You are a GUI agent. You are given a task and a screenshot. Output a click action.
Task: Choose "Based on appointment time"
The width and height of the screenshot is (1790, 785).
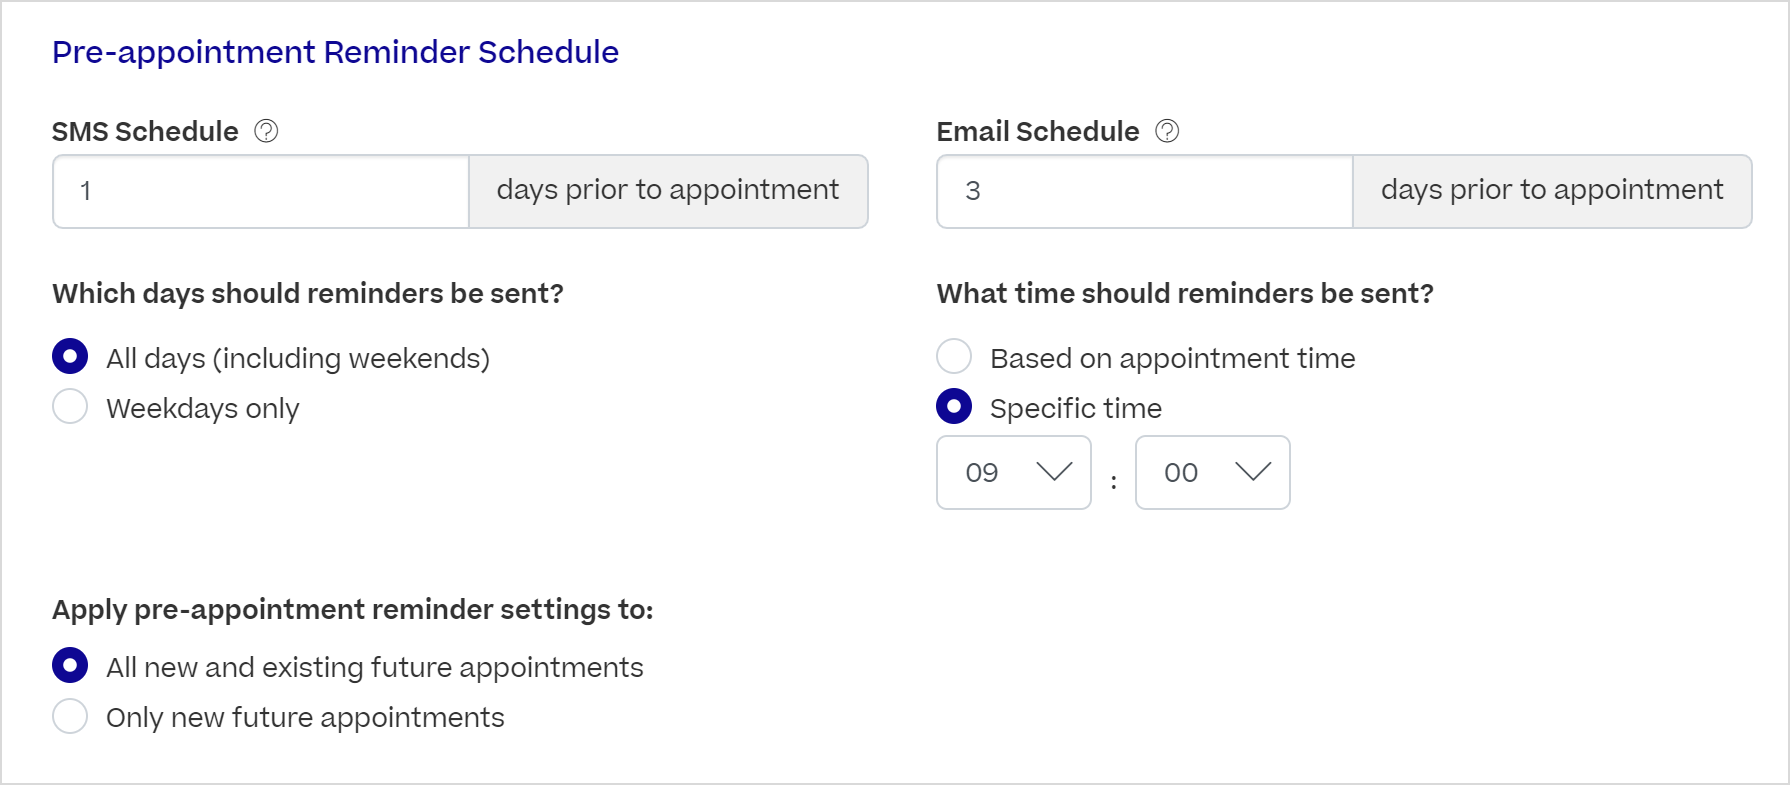(x=954, y=356)
